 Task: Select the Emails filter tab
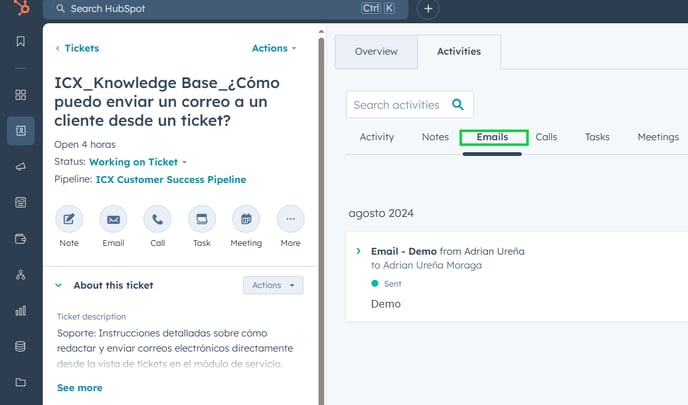pos(492,137)
